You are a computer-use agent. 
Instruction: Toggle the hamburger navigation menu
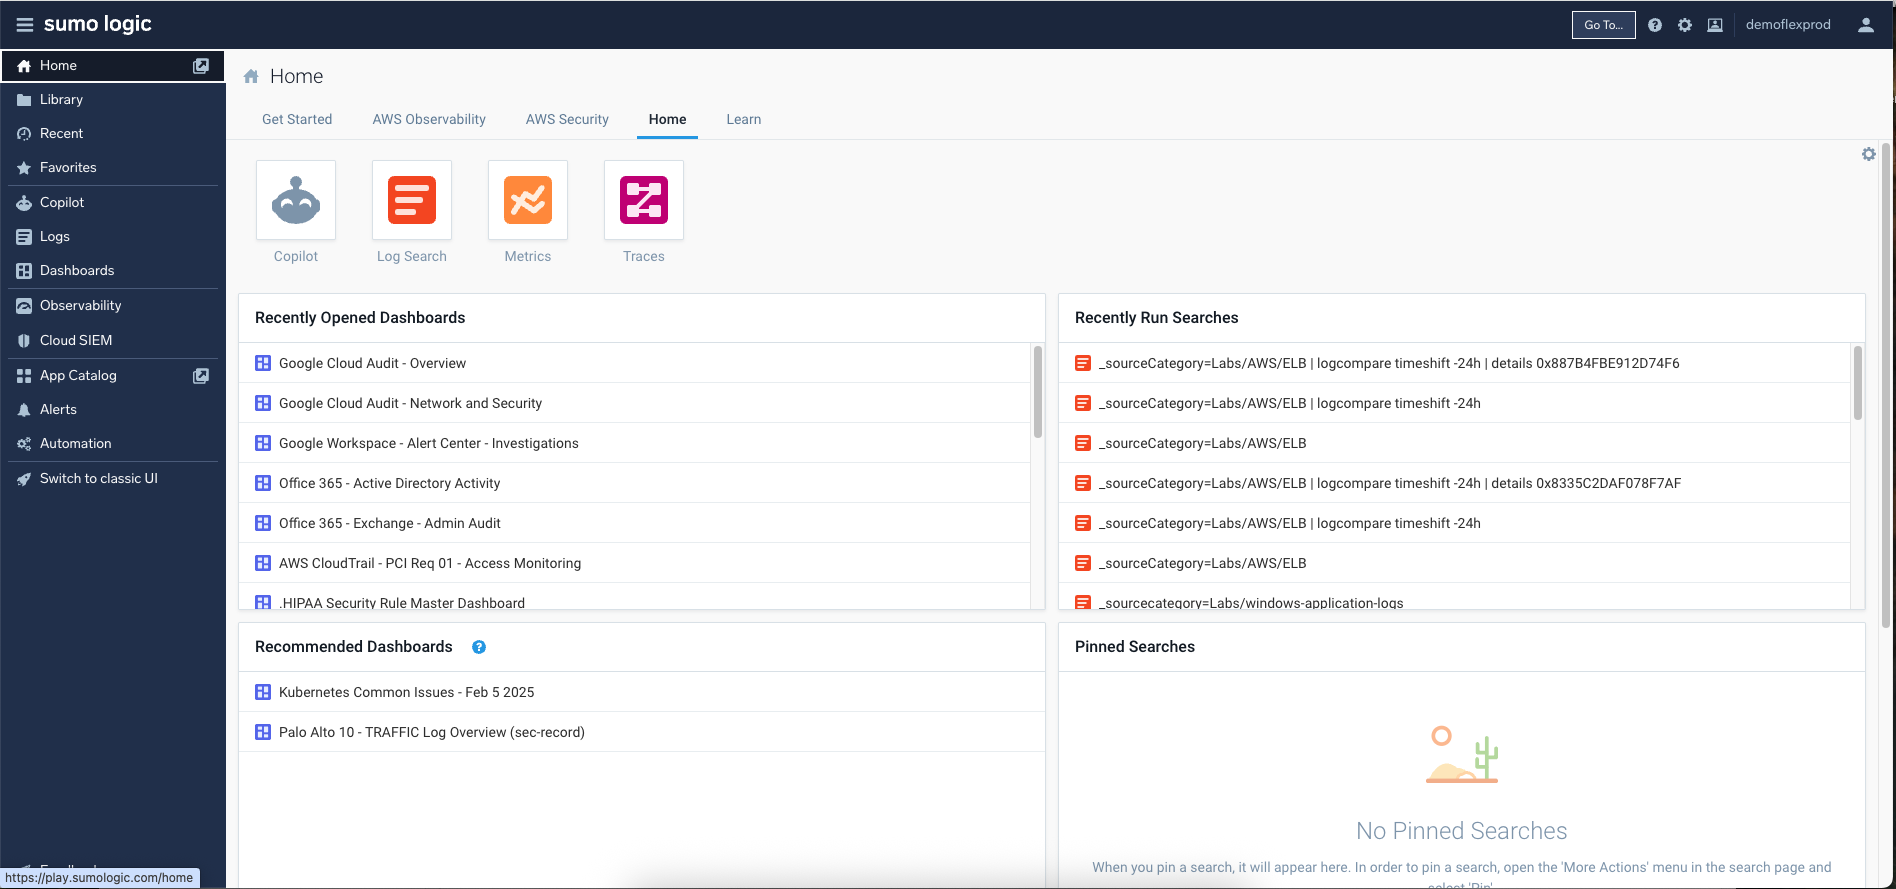[24, 25]
